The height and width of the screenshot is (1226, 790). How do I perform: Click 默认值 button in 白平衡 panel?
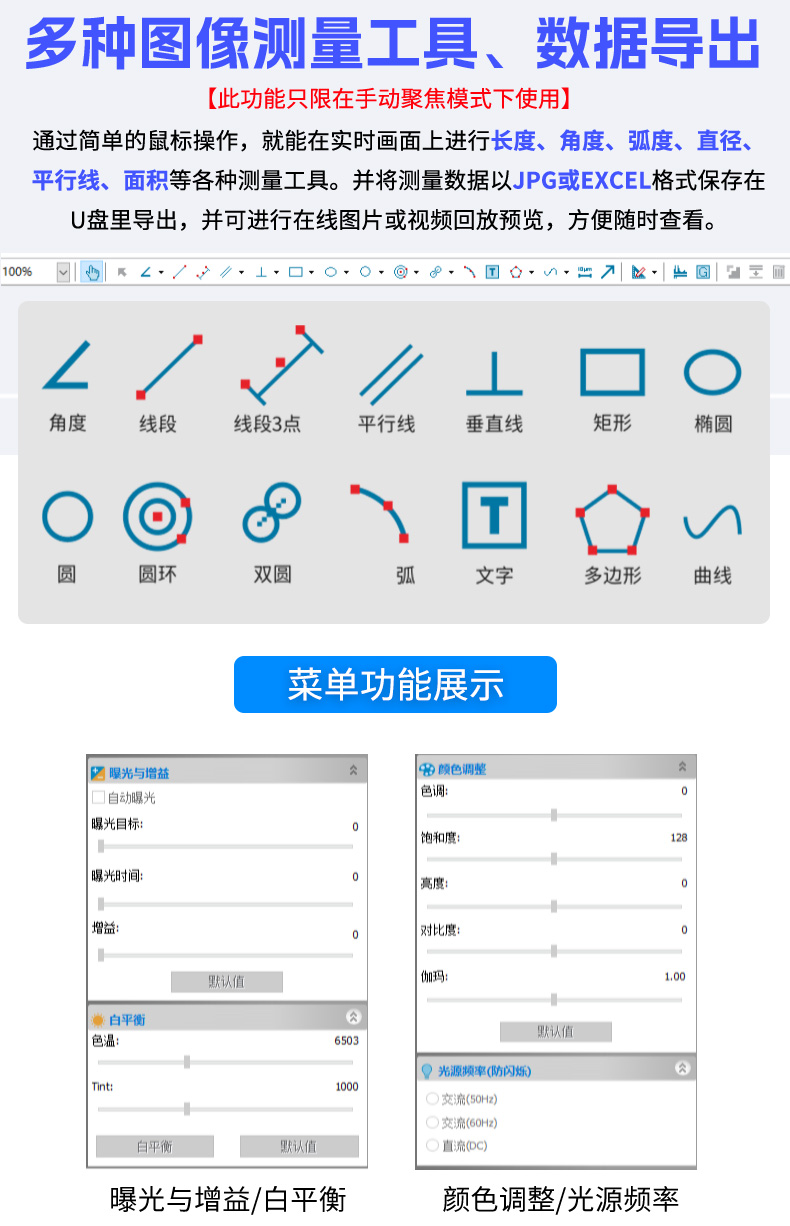pyautogui.click(x=299, y=1147)
